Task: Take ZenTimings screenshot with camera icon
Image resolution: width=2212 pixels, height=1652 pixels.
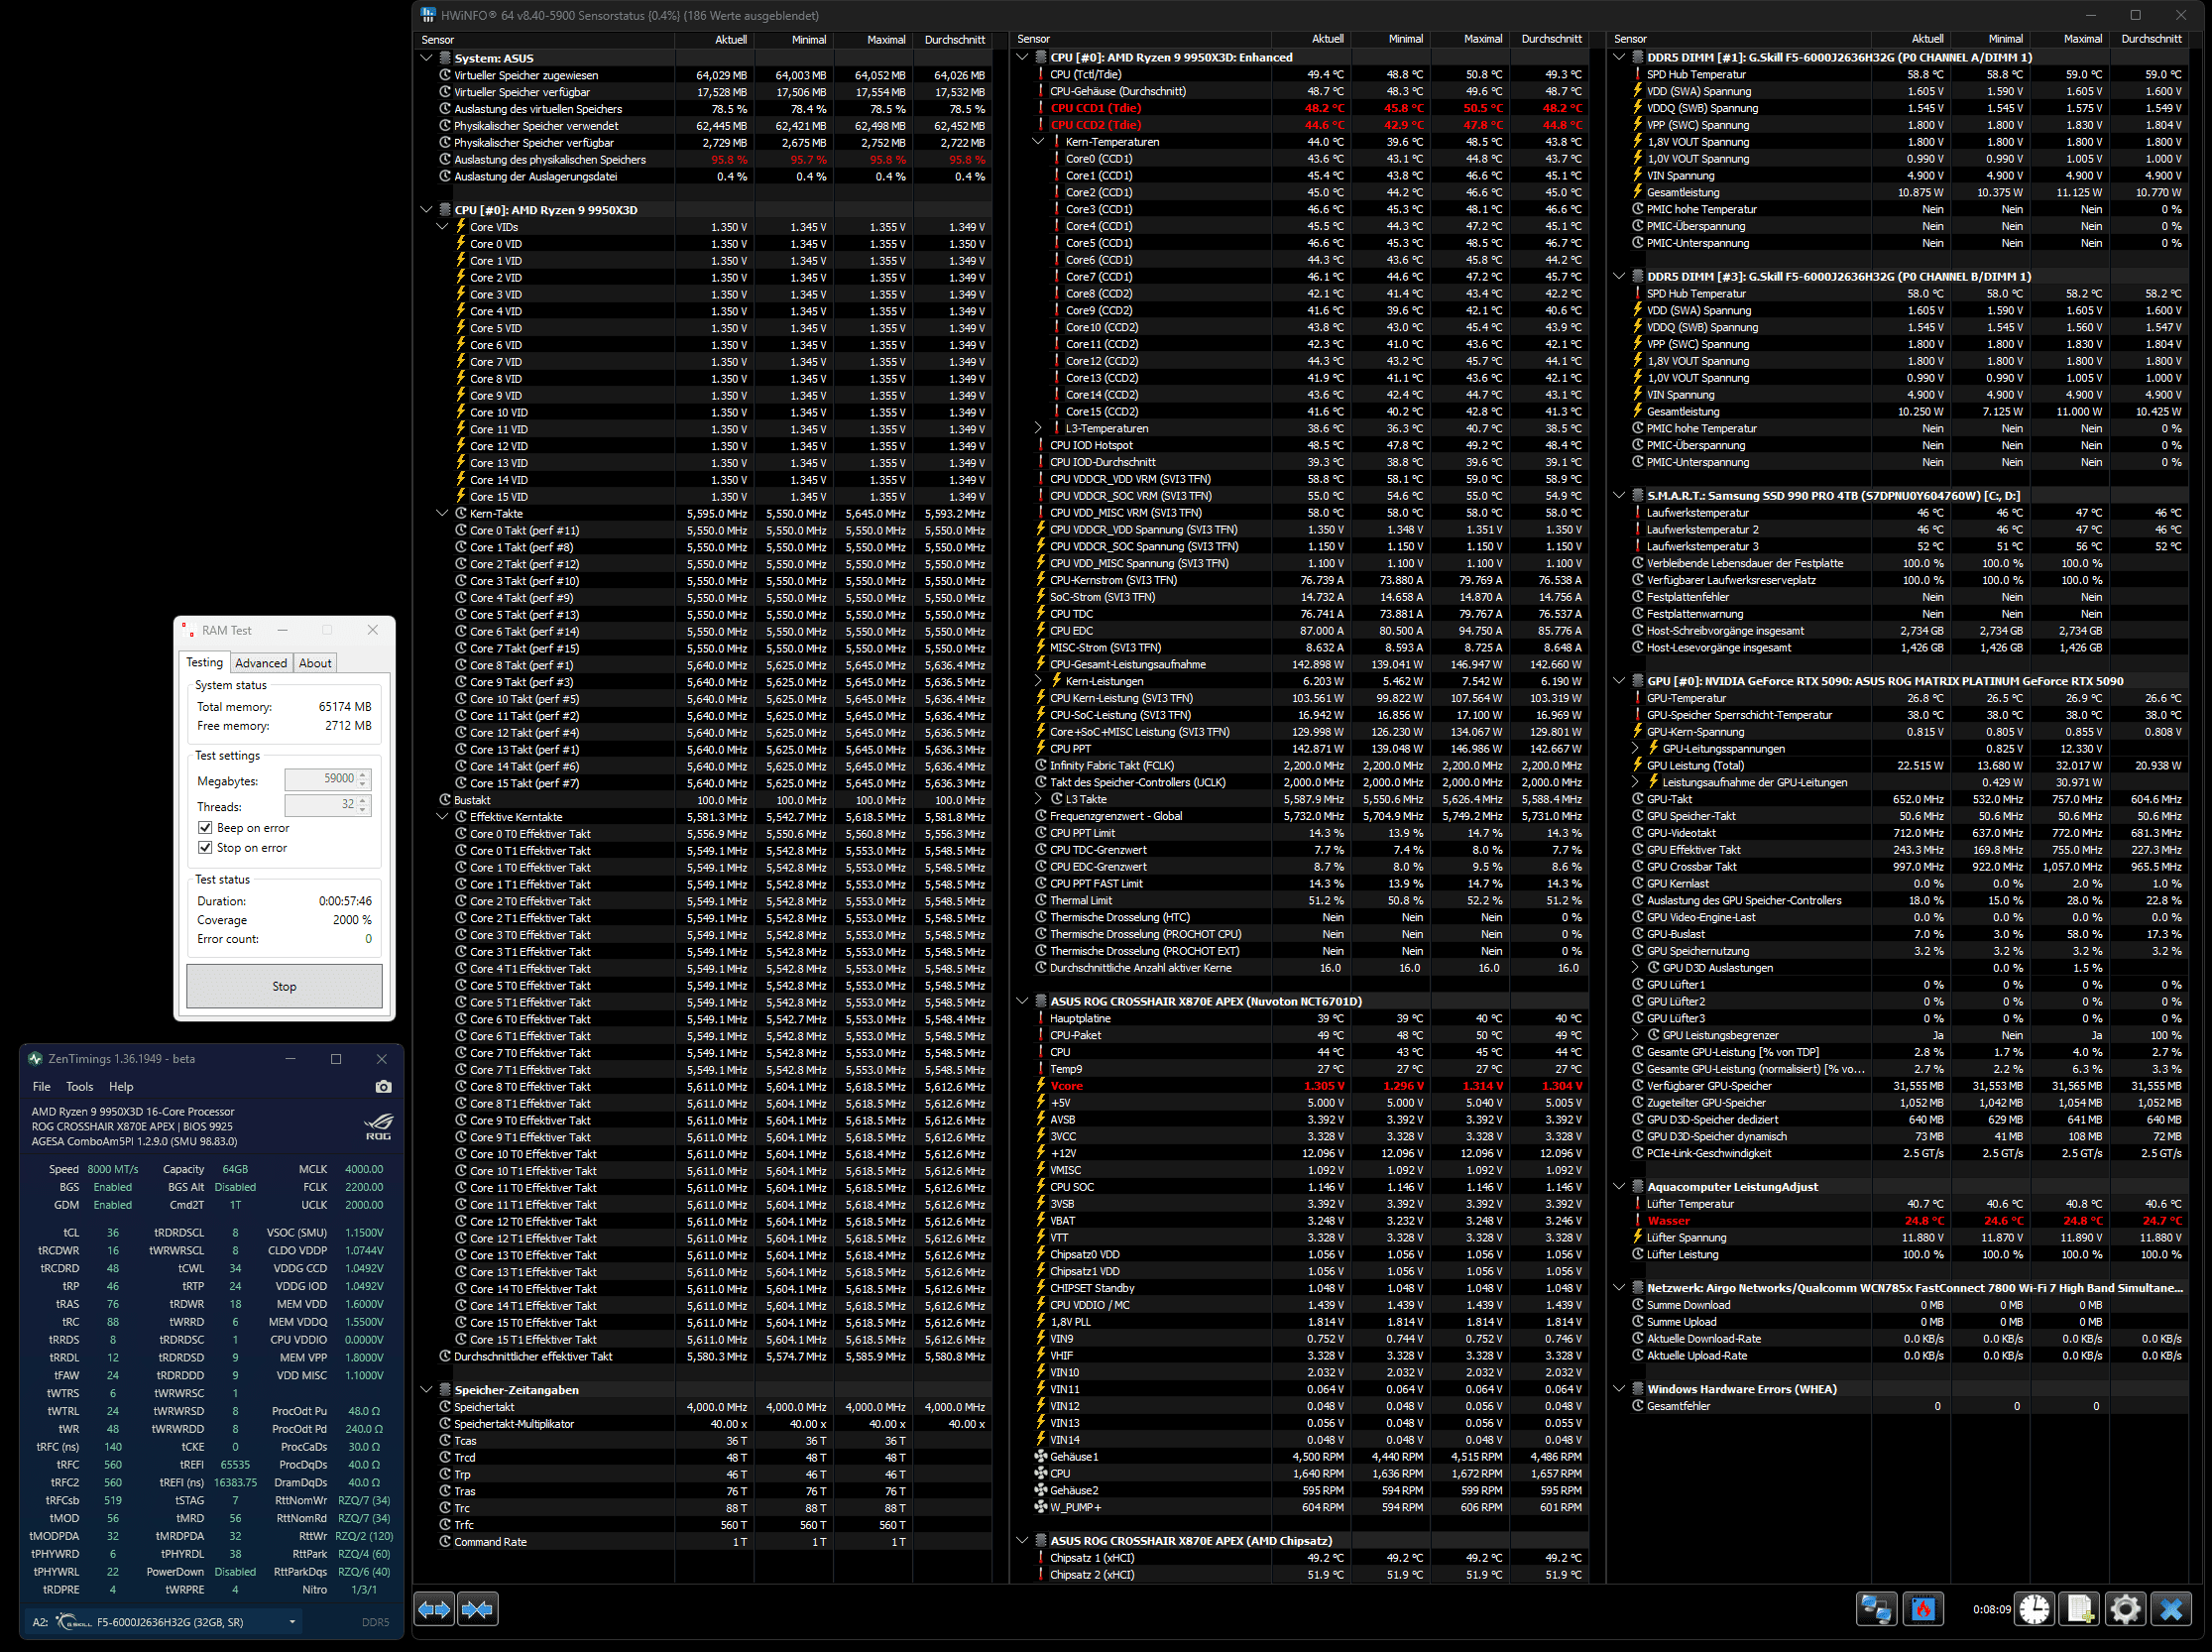Action: pos(383,1087)
